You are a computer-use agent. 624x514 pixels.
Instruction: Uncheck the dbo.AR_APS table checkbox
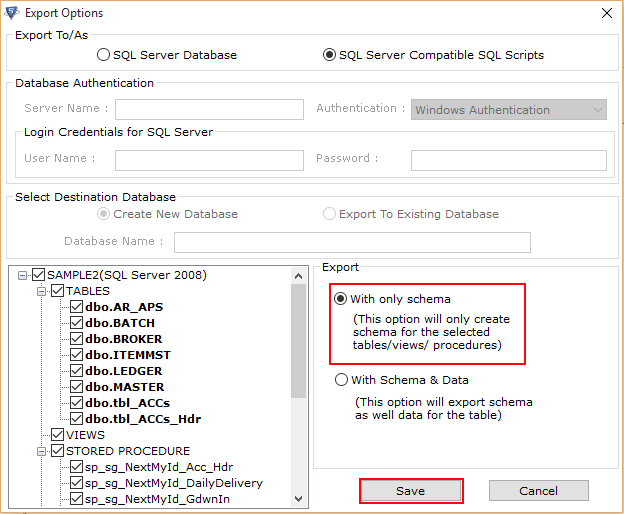click(x=76, y=307)
